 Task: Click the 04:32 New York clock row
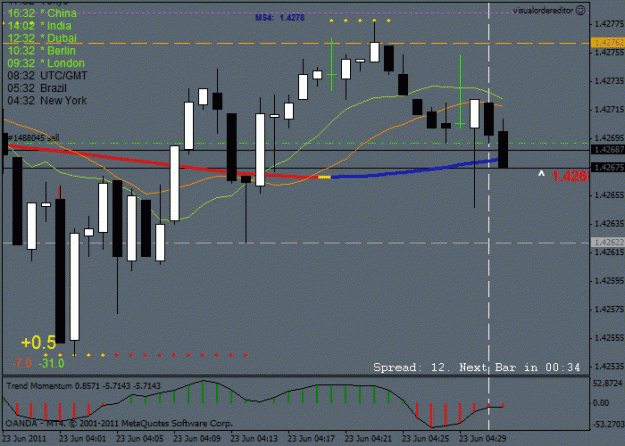coord(47,100)
